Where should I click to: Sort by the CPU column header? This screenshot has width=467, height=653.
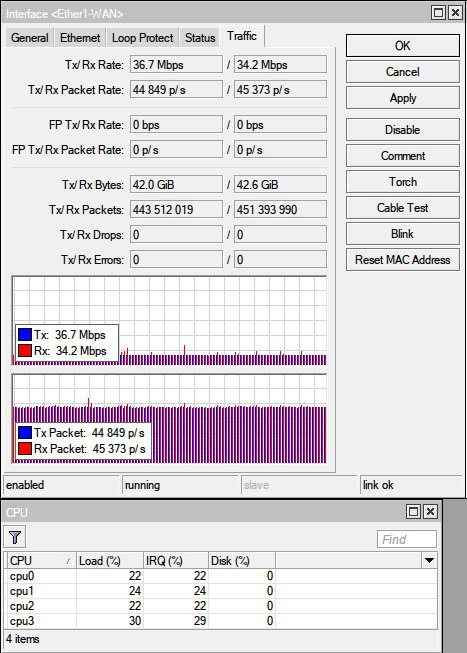click(42, 561)
